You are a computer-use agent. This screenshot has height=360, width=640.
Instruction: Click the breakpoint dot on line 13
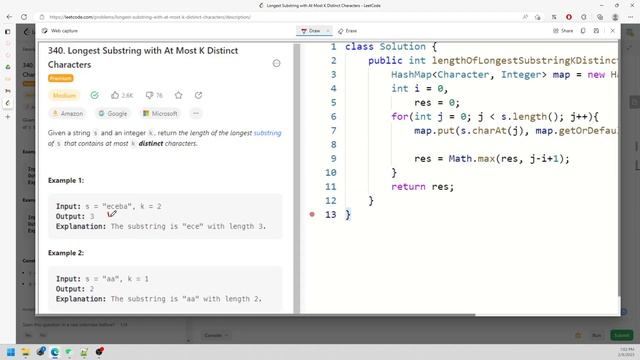coord(312,214)
